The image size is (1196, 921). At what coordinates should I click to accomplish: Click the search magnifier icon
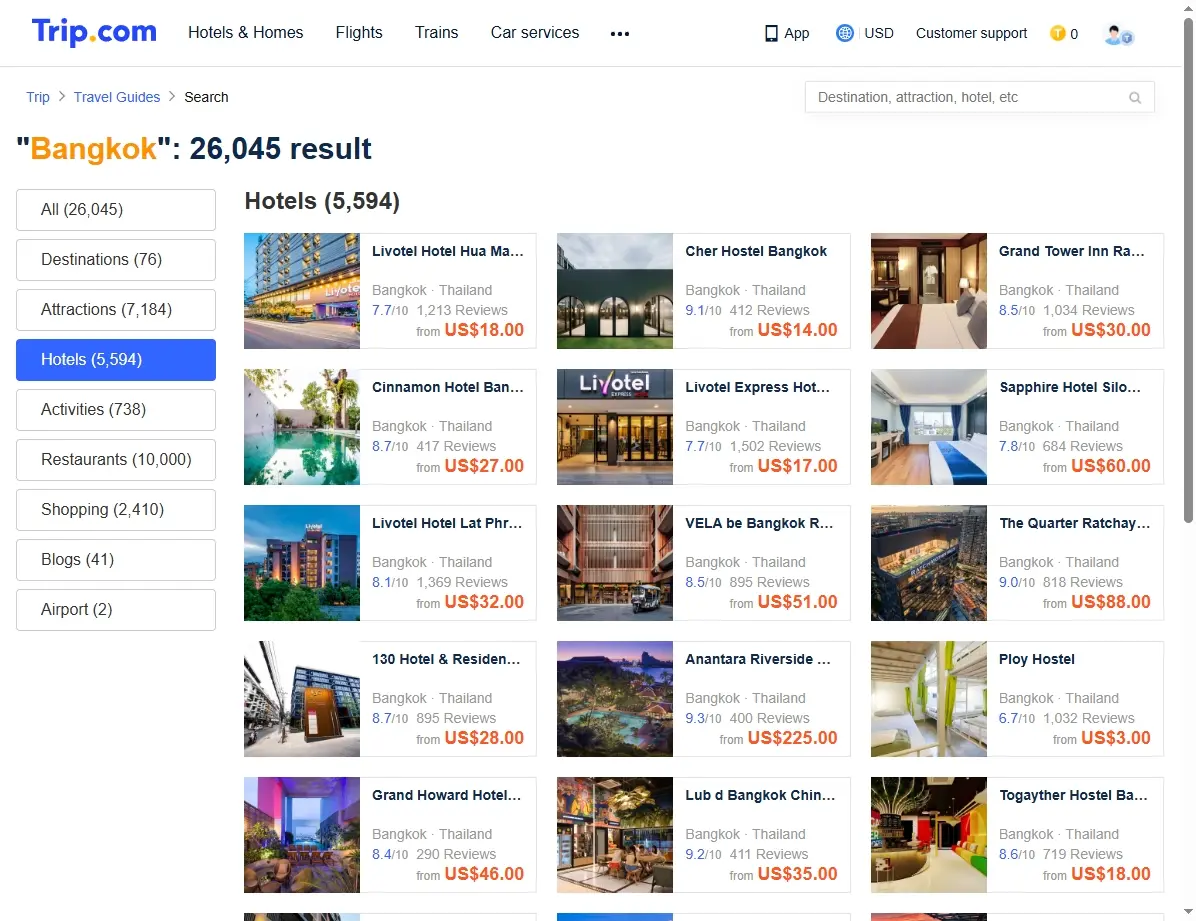1135,98
